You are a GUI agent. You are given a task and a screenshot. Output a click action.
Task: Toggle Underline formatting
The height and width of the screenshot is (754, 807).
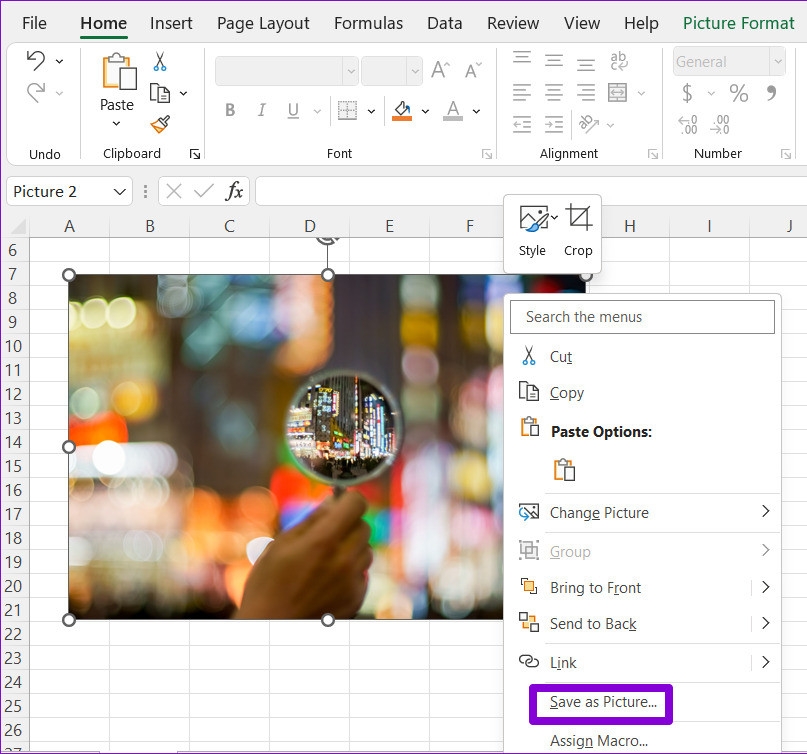point(293,110)
